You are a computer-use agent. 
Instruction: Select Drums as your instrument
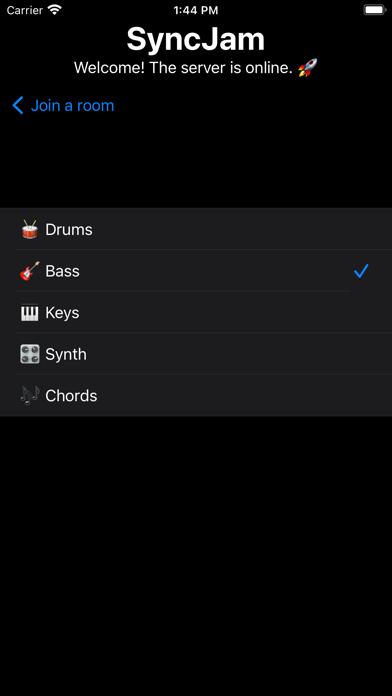point(196,229)
